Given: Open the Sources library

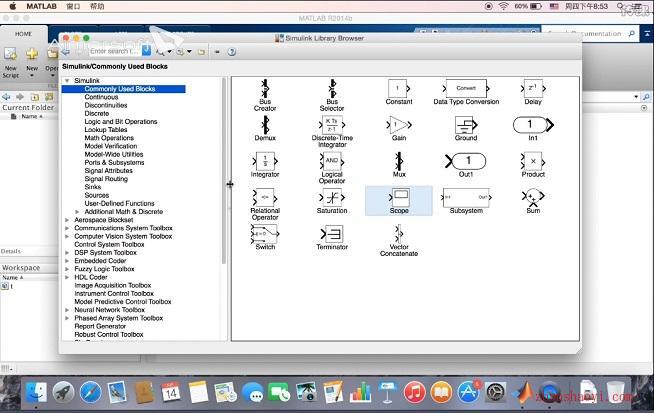Looking at the screenshot, I should click(x=96, y=195).
